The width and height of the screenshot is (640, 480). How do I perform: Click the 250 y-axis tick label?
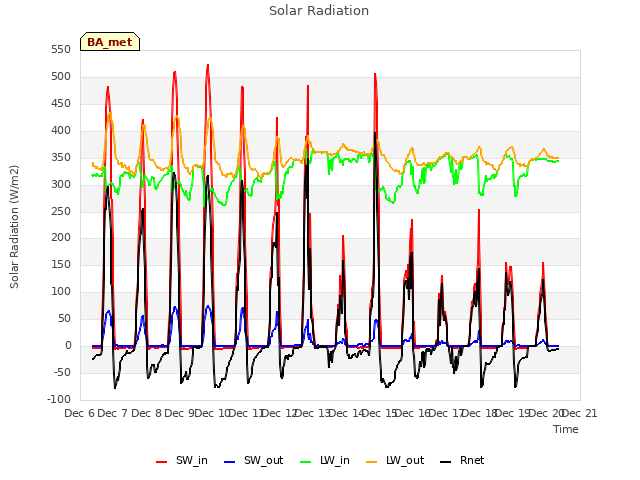tap(61, 211)
